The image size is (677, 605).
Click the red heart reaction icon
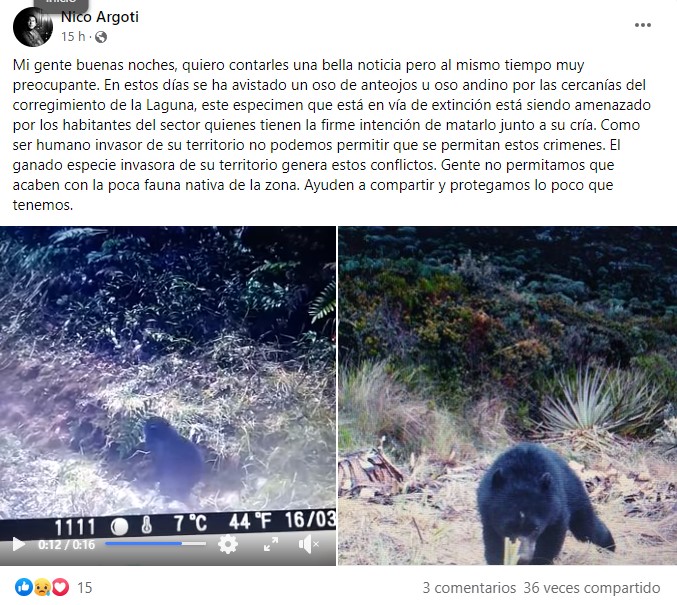tap(60, 587)
